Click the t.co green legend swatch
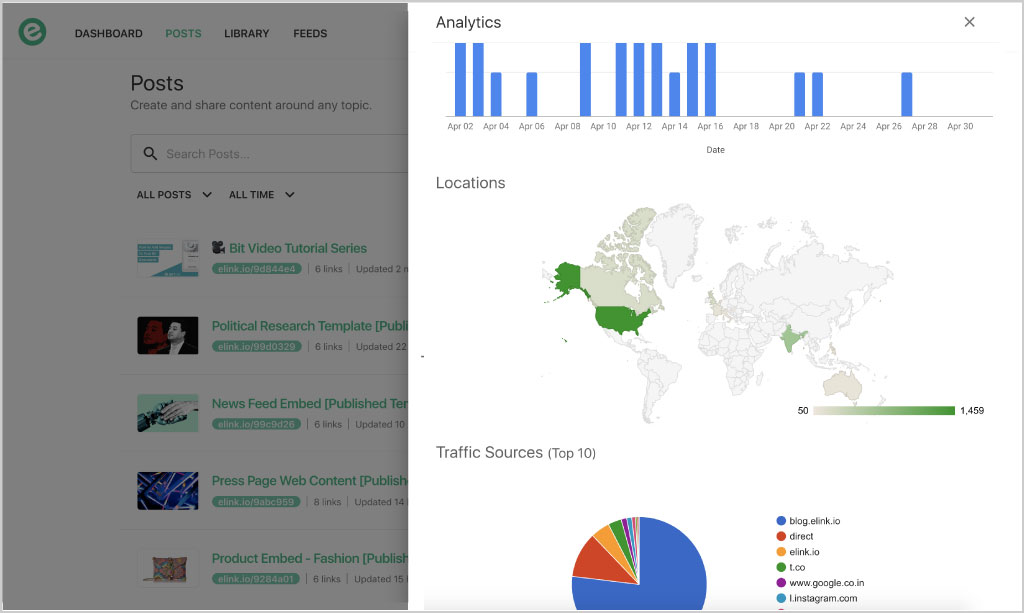 [x=780, y=567]
